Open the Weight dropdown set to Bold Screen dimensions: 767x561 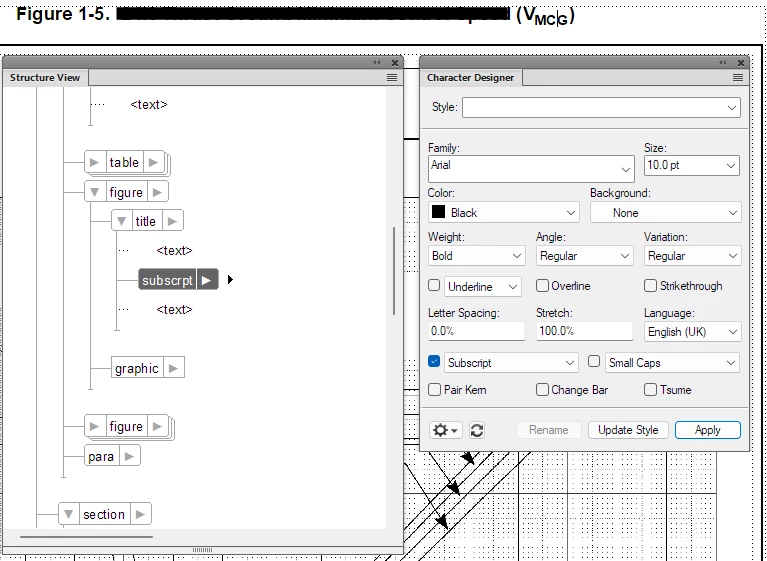point(476,256)
